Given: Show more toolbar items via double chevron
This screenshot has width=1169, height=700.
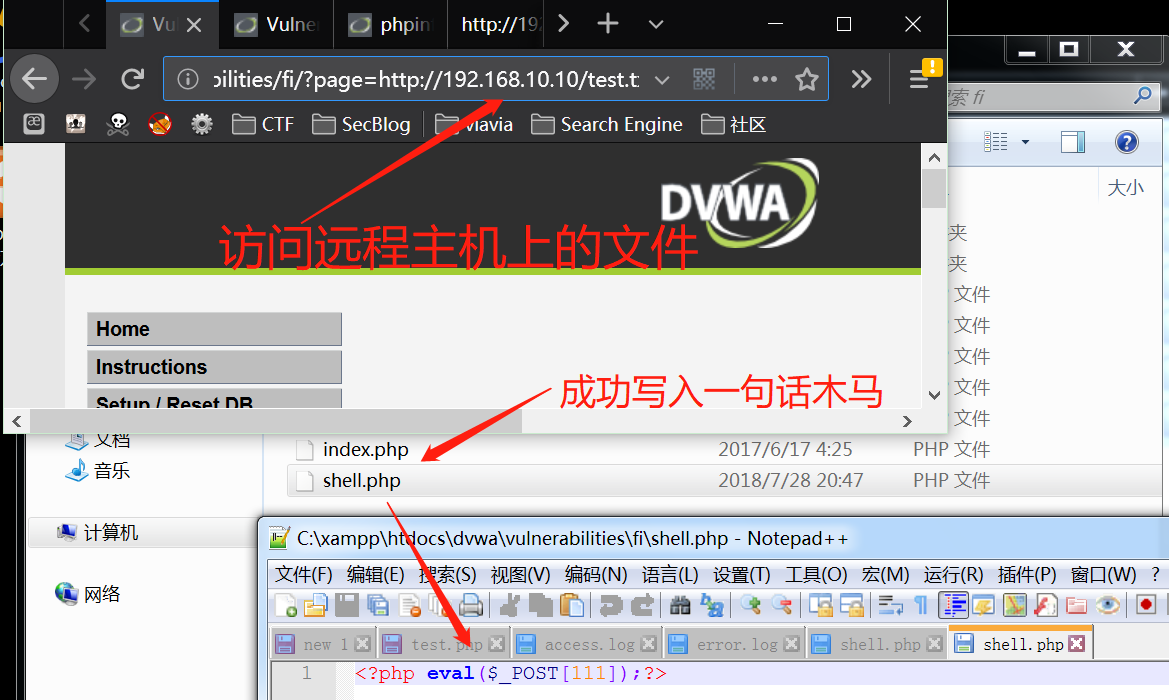Looking at the screenshot, I should pyautogui.click(x=861, y=79).
